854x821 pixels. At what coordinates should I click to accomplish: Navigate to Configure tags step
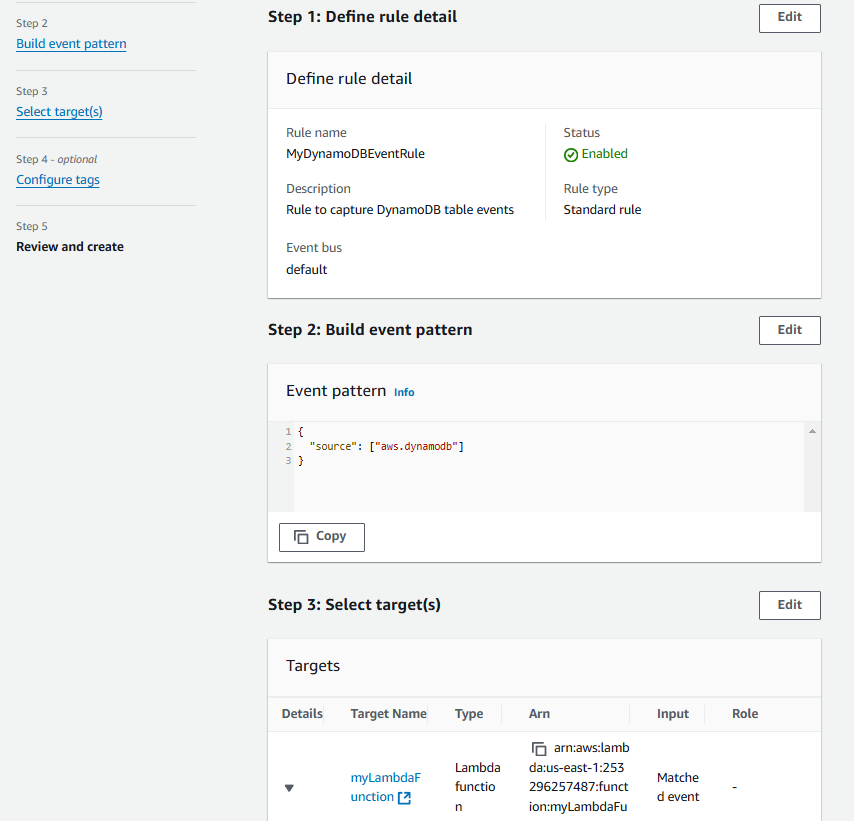point(58,180)
